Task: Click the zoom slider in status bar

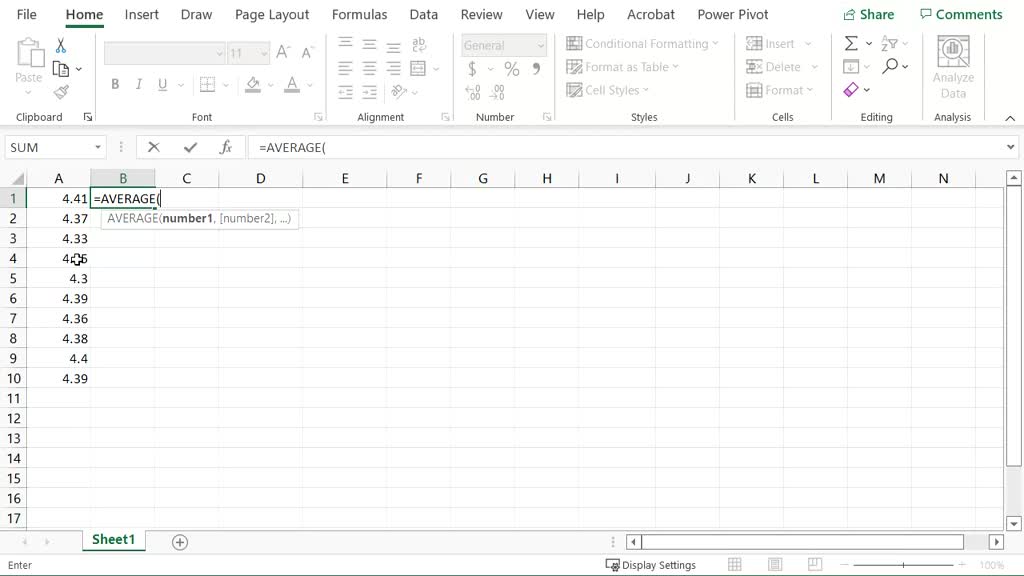Action: [903, 565]
